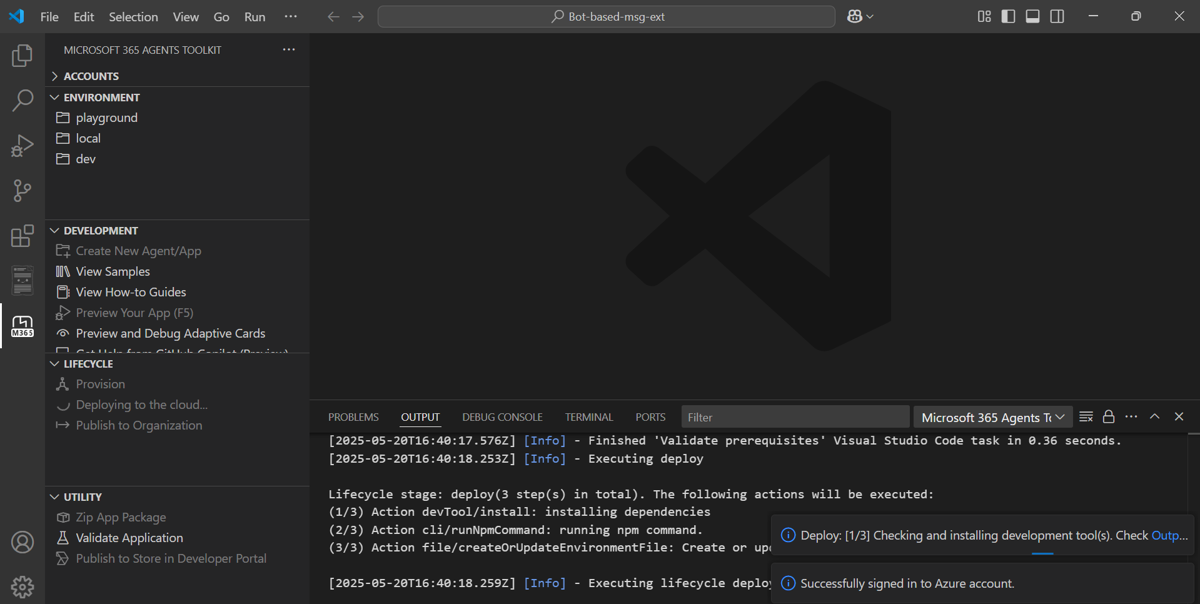The image size is (1200, 604).
Task: Open the Manage gear menu
Action: (22, 587)
